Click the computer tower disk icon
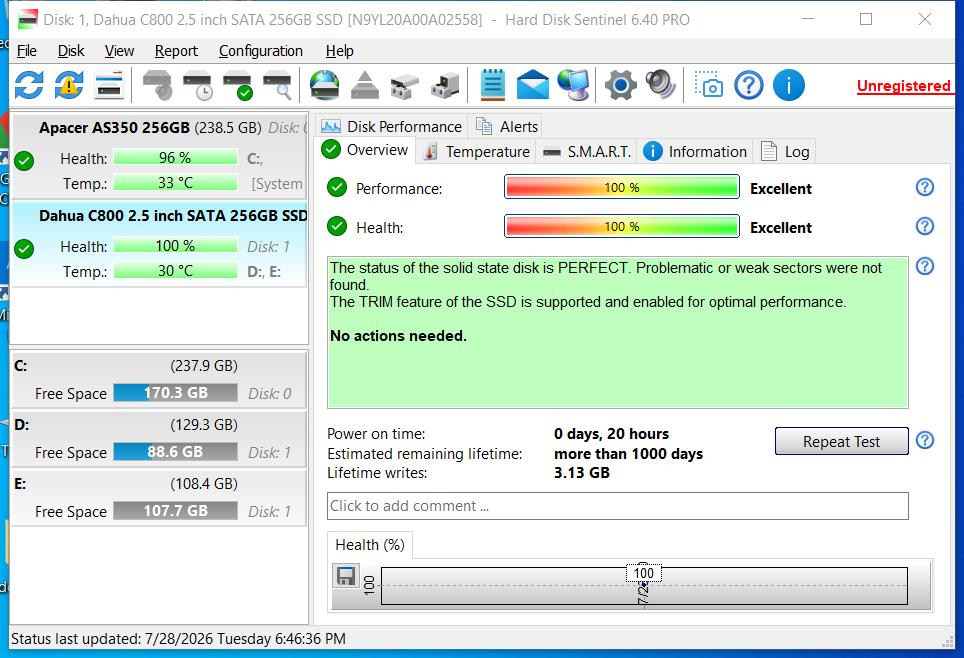This screenshot has height=658, width=964. 445,85
